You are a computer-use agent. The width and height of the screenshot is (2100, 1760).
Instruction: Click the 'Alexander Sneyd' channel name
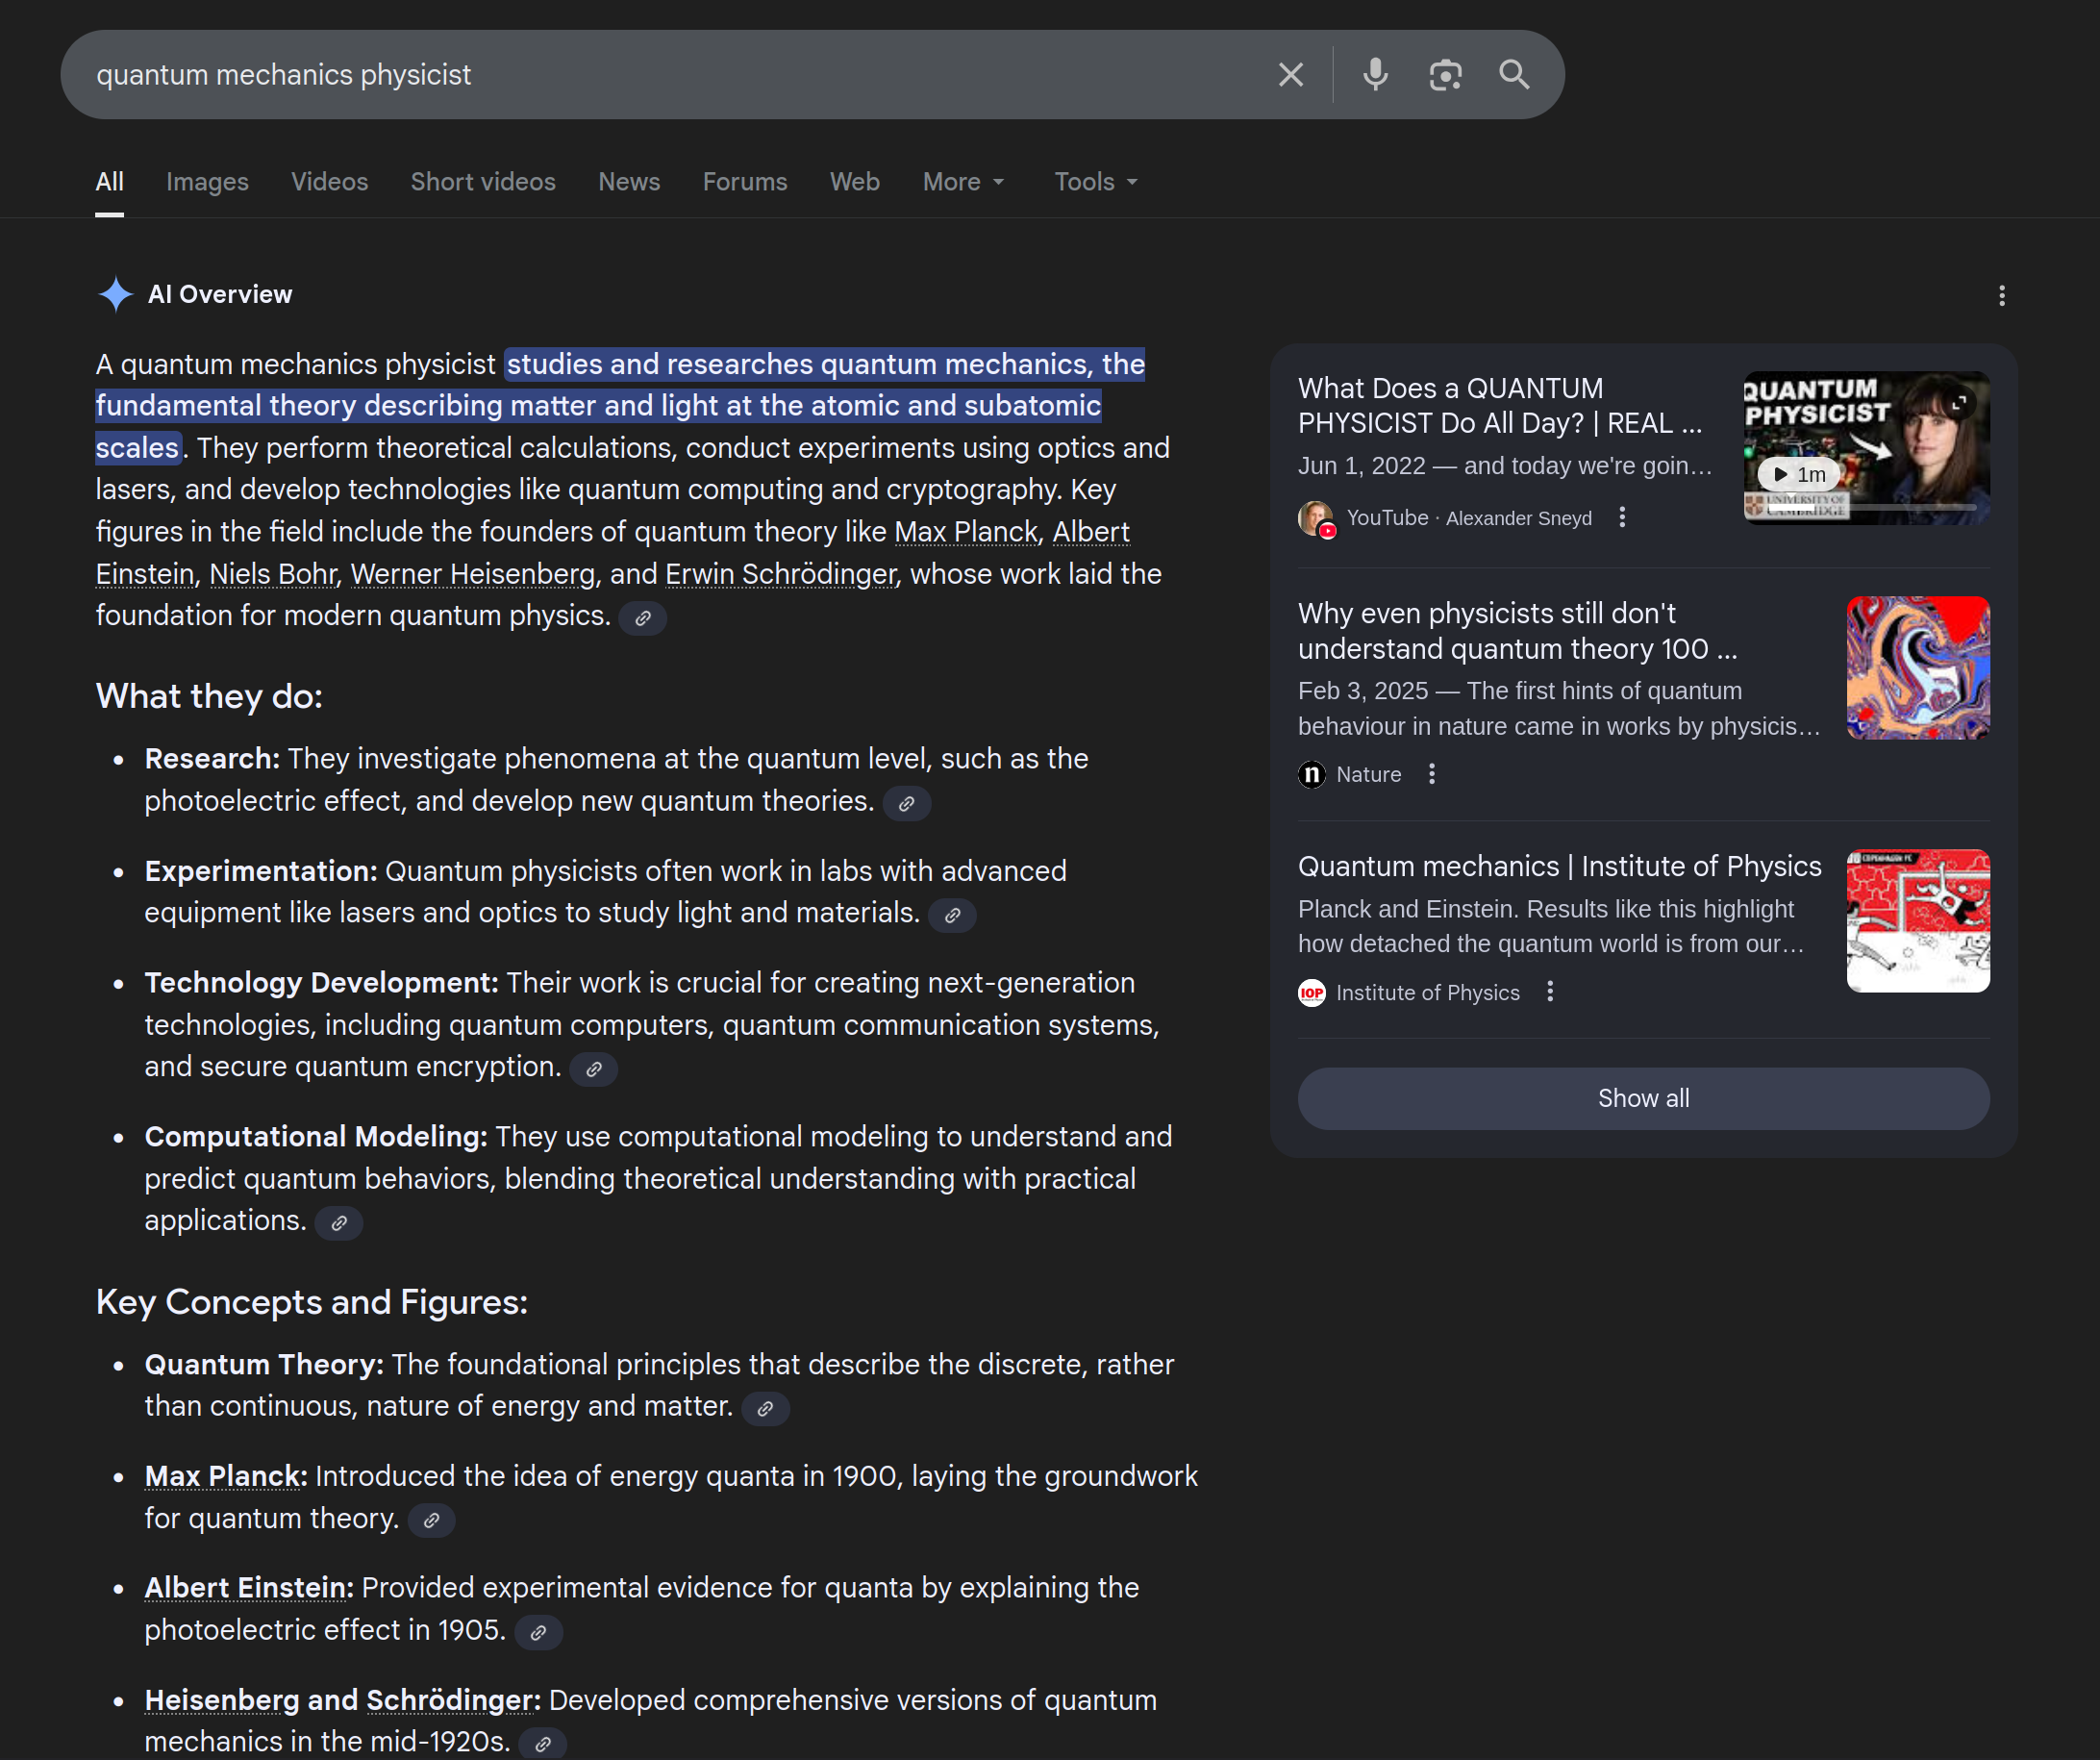click(x=1518, y=518)
